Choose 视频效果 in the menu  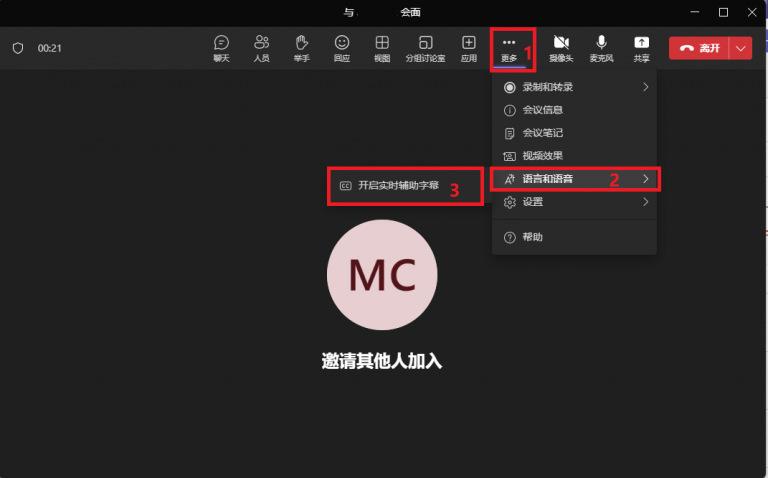543,156
